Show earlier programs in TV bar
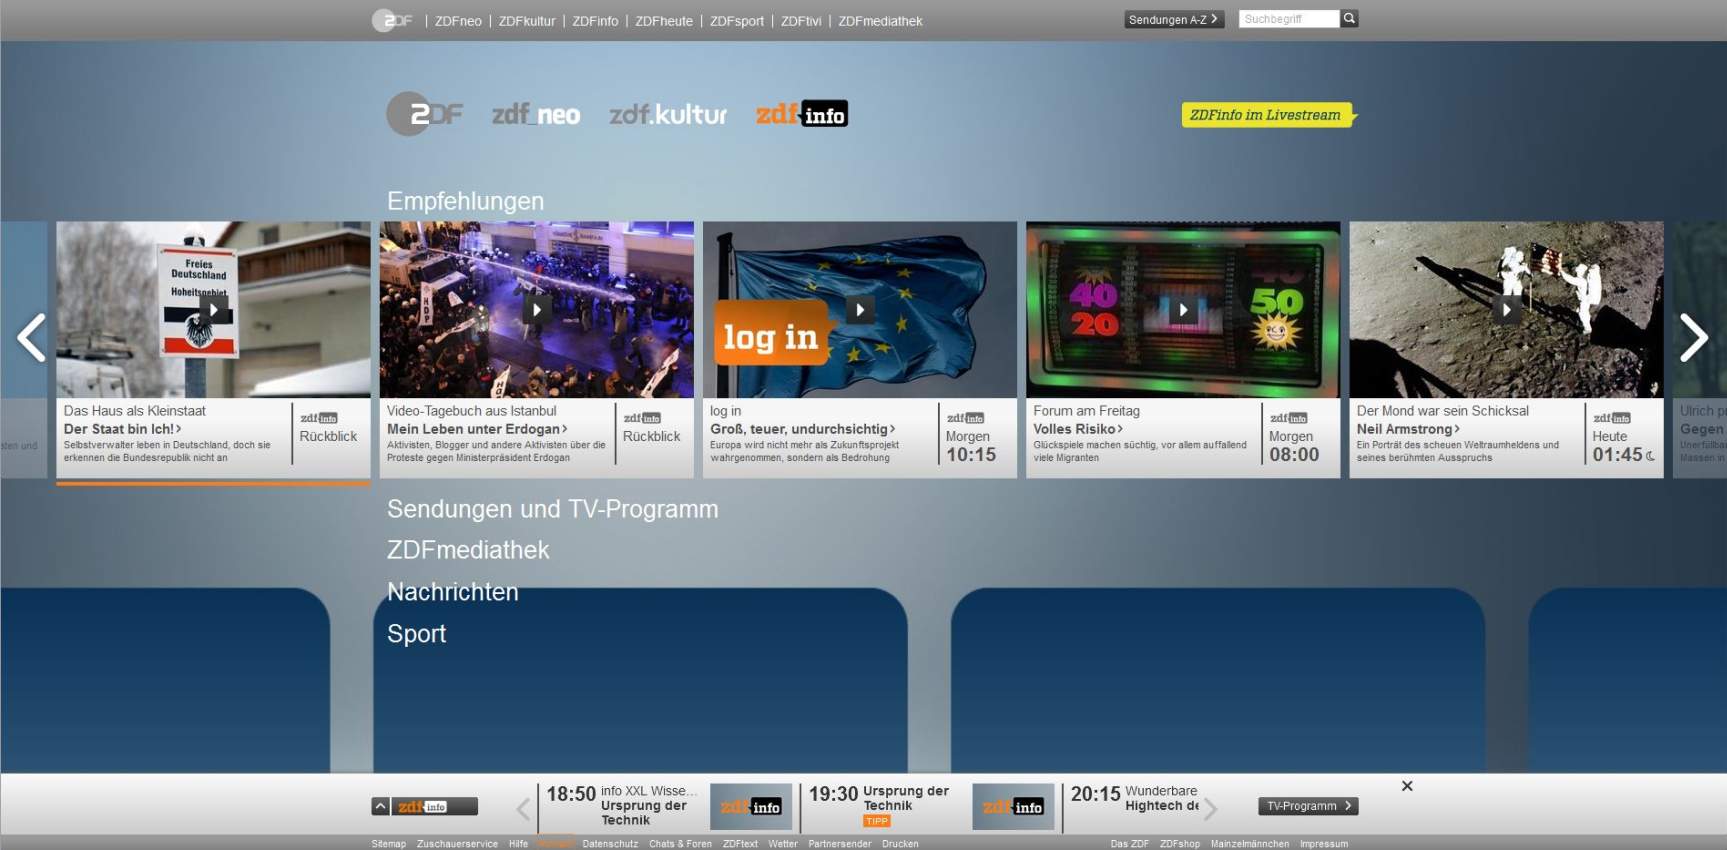The height and width of the screenshot is (850, 1727). (x=523, y=808)
